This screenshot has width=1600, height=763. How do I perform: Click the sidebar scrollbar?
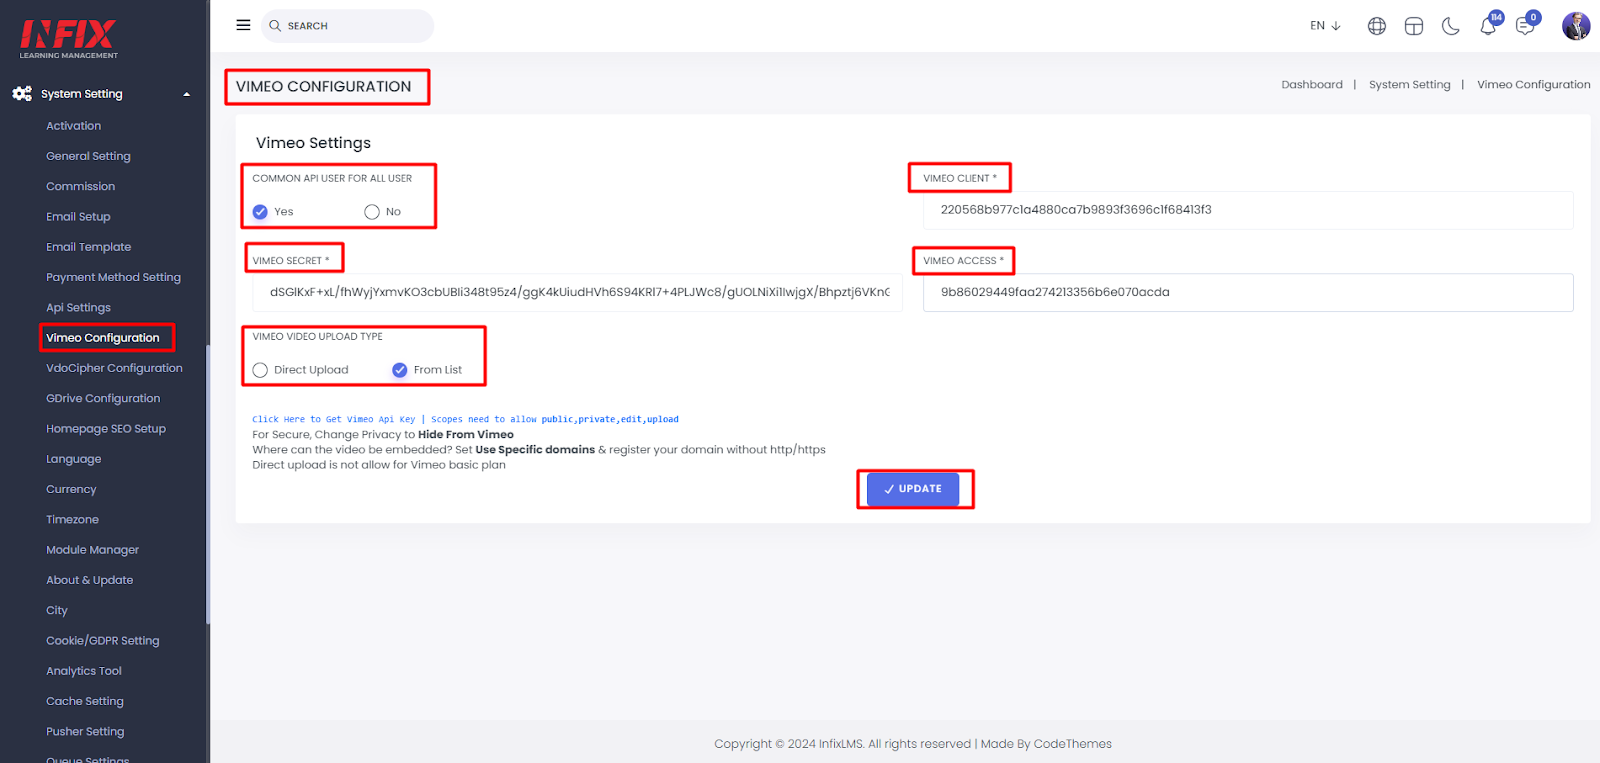(x=207, y=485)
